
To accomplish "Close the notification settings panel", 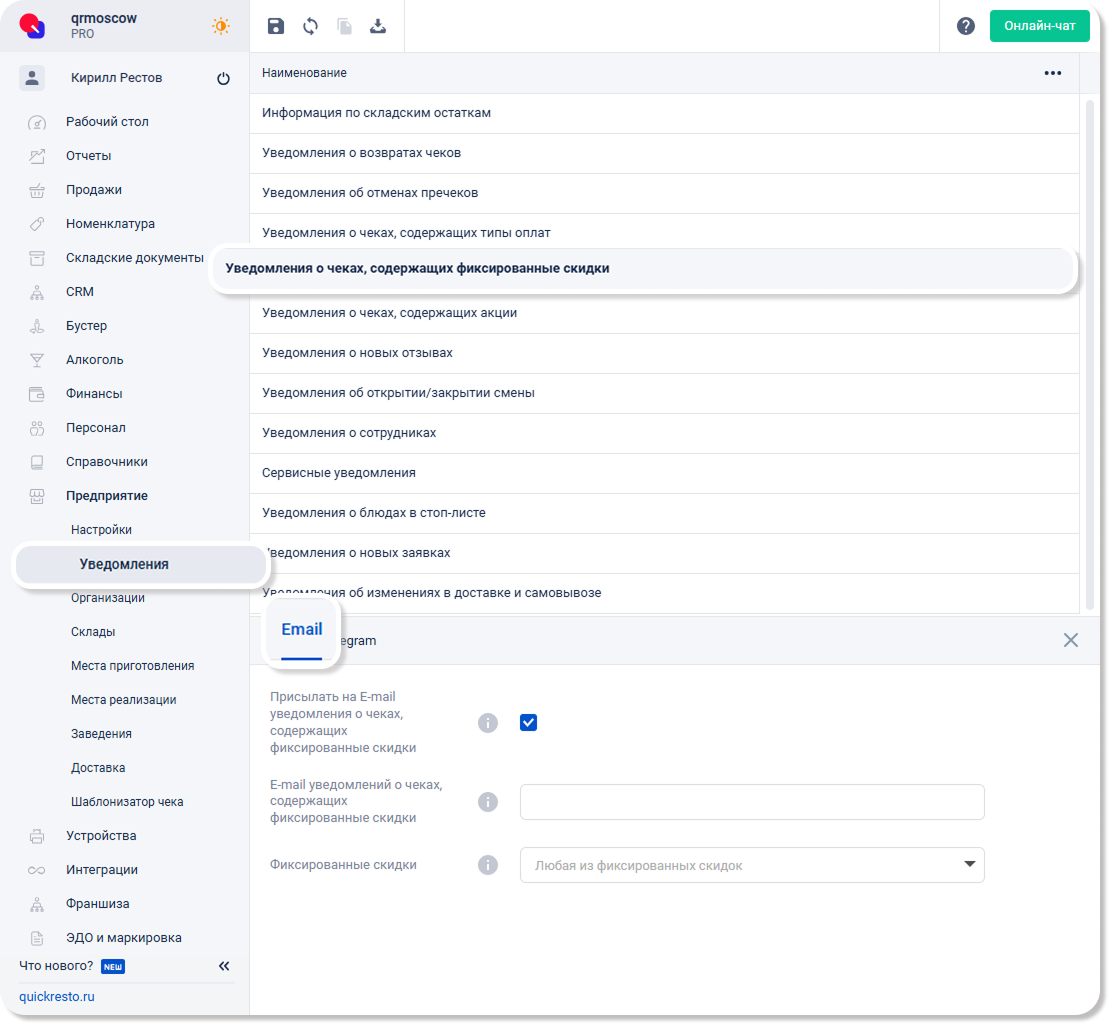I will 1071,640.
